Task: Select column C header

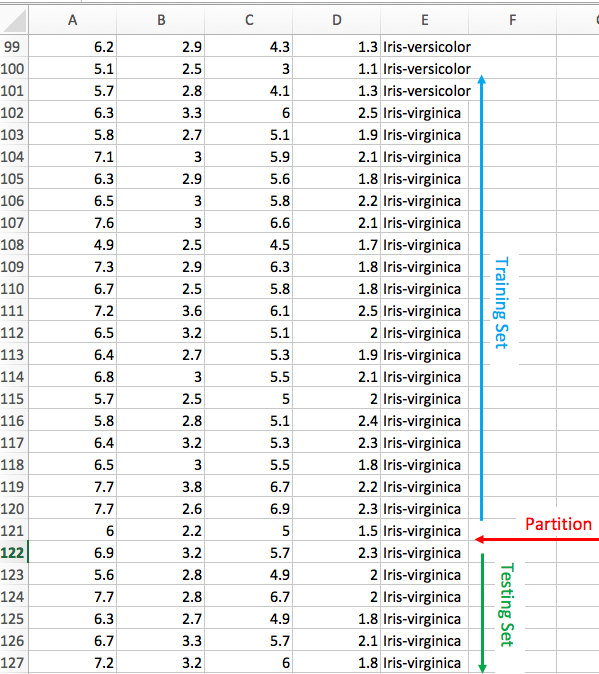Action: point(249,20)
